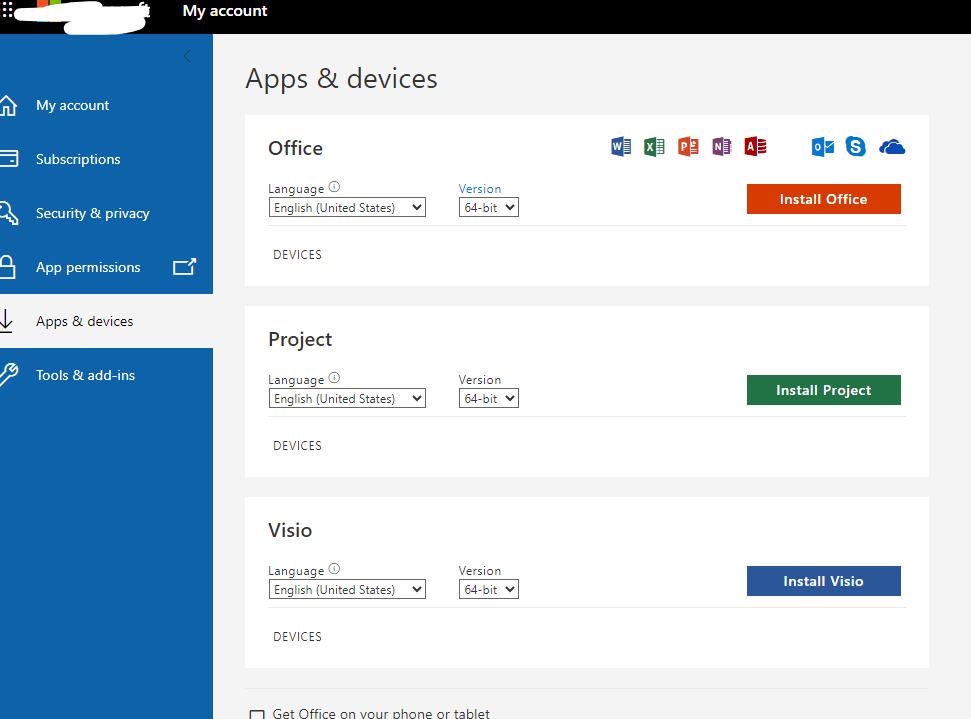Click the key icon beside Security & privacy
The width and height of the screenshot is (971, 719).
click(9, 213)
